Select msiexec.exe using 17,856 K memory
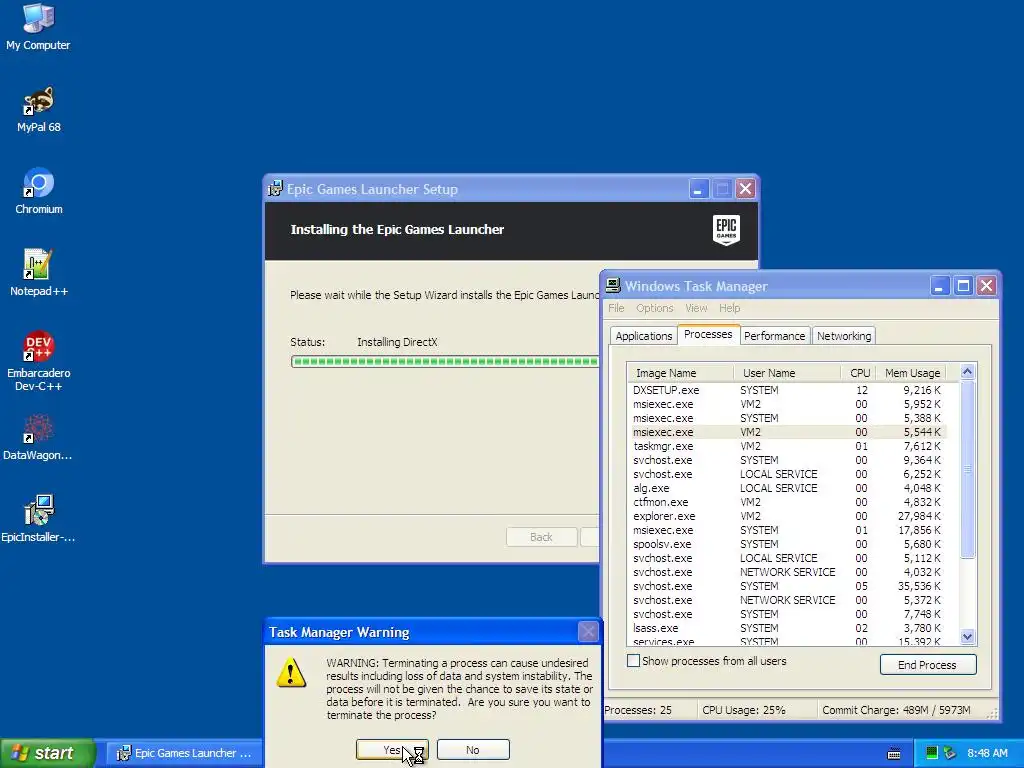1024x768 pixels. (787, 530)
